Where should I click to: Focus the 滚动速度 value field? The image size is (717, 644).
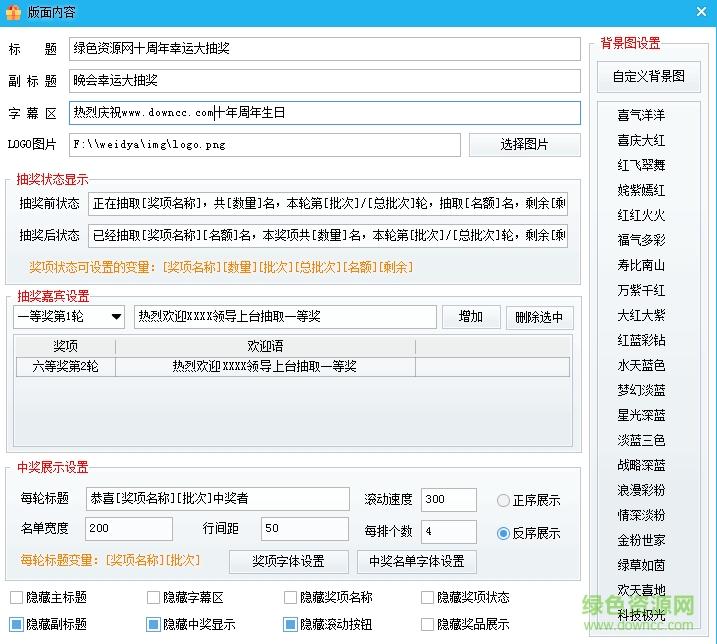click(x=448, y=499)
